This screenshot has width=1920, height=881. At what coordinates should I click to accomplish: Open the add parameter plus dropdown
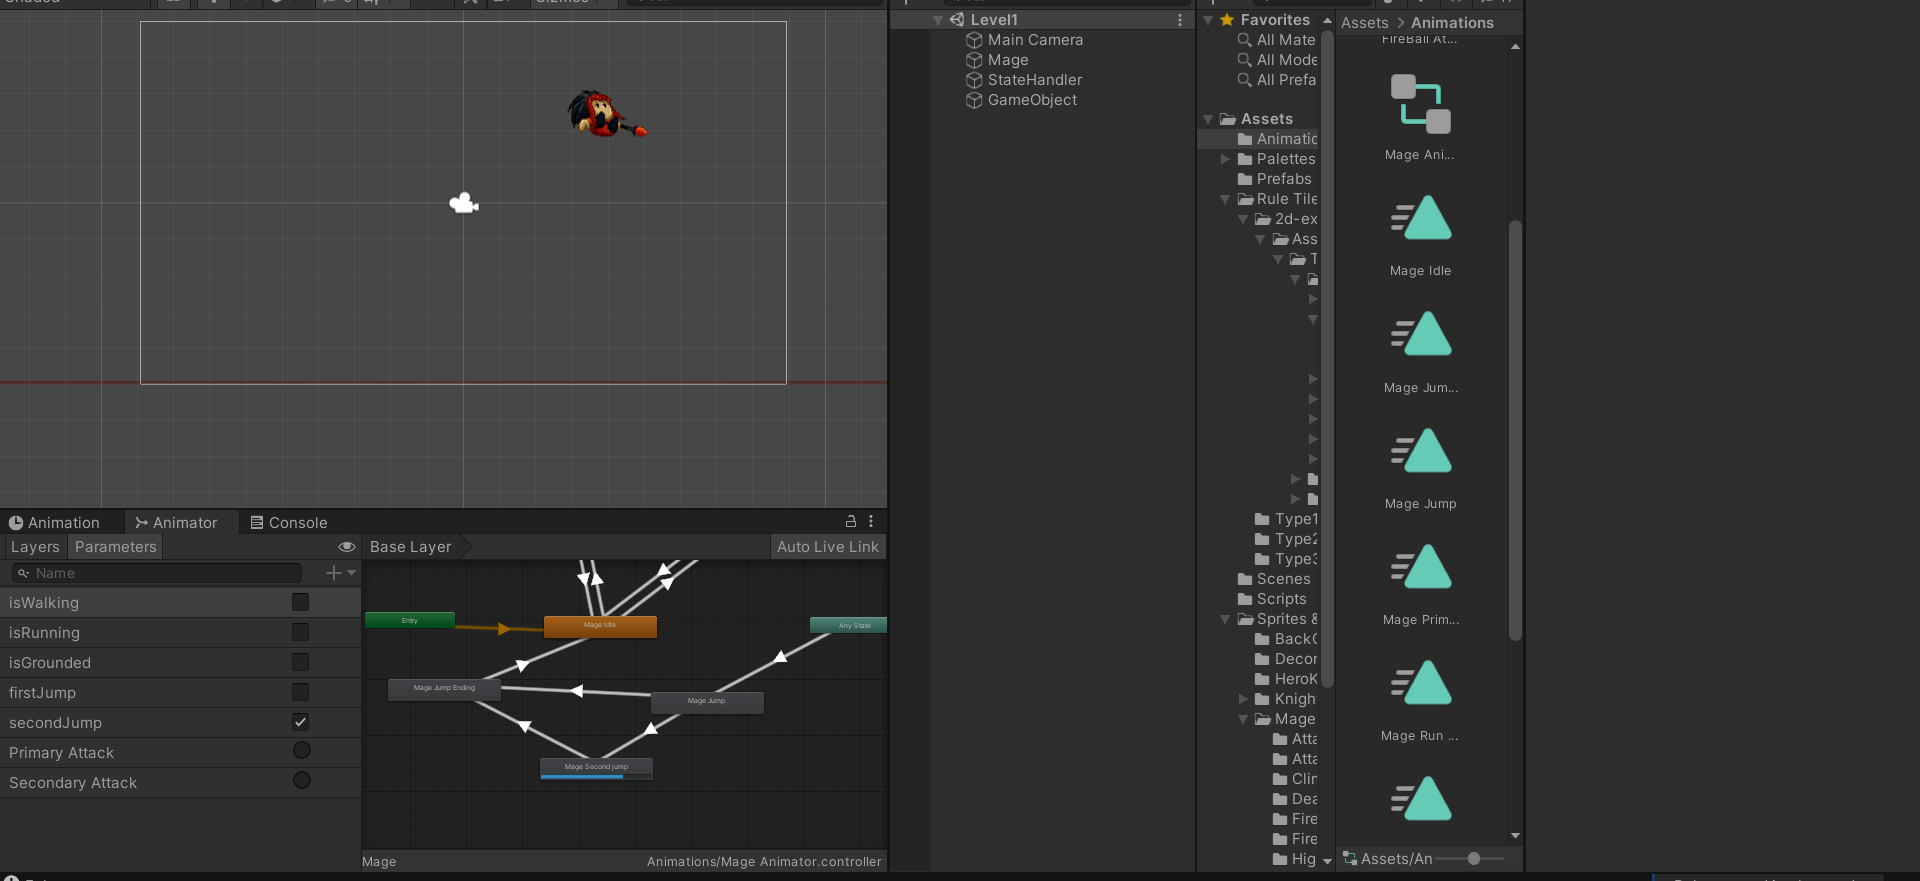coord(341,573)
